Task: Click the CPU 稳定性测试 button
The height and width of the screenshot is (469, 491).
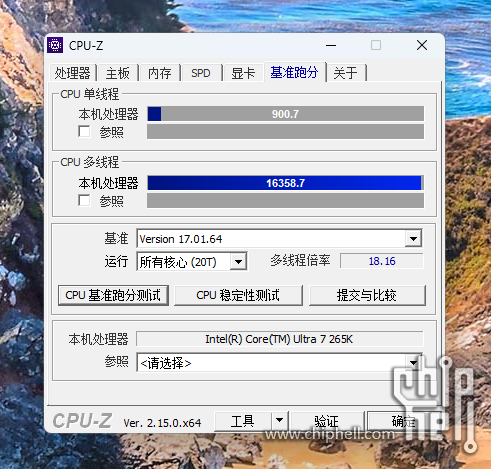Action: (238, 295)
